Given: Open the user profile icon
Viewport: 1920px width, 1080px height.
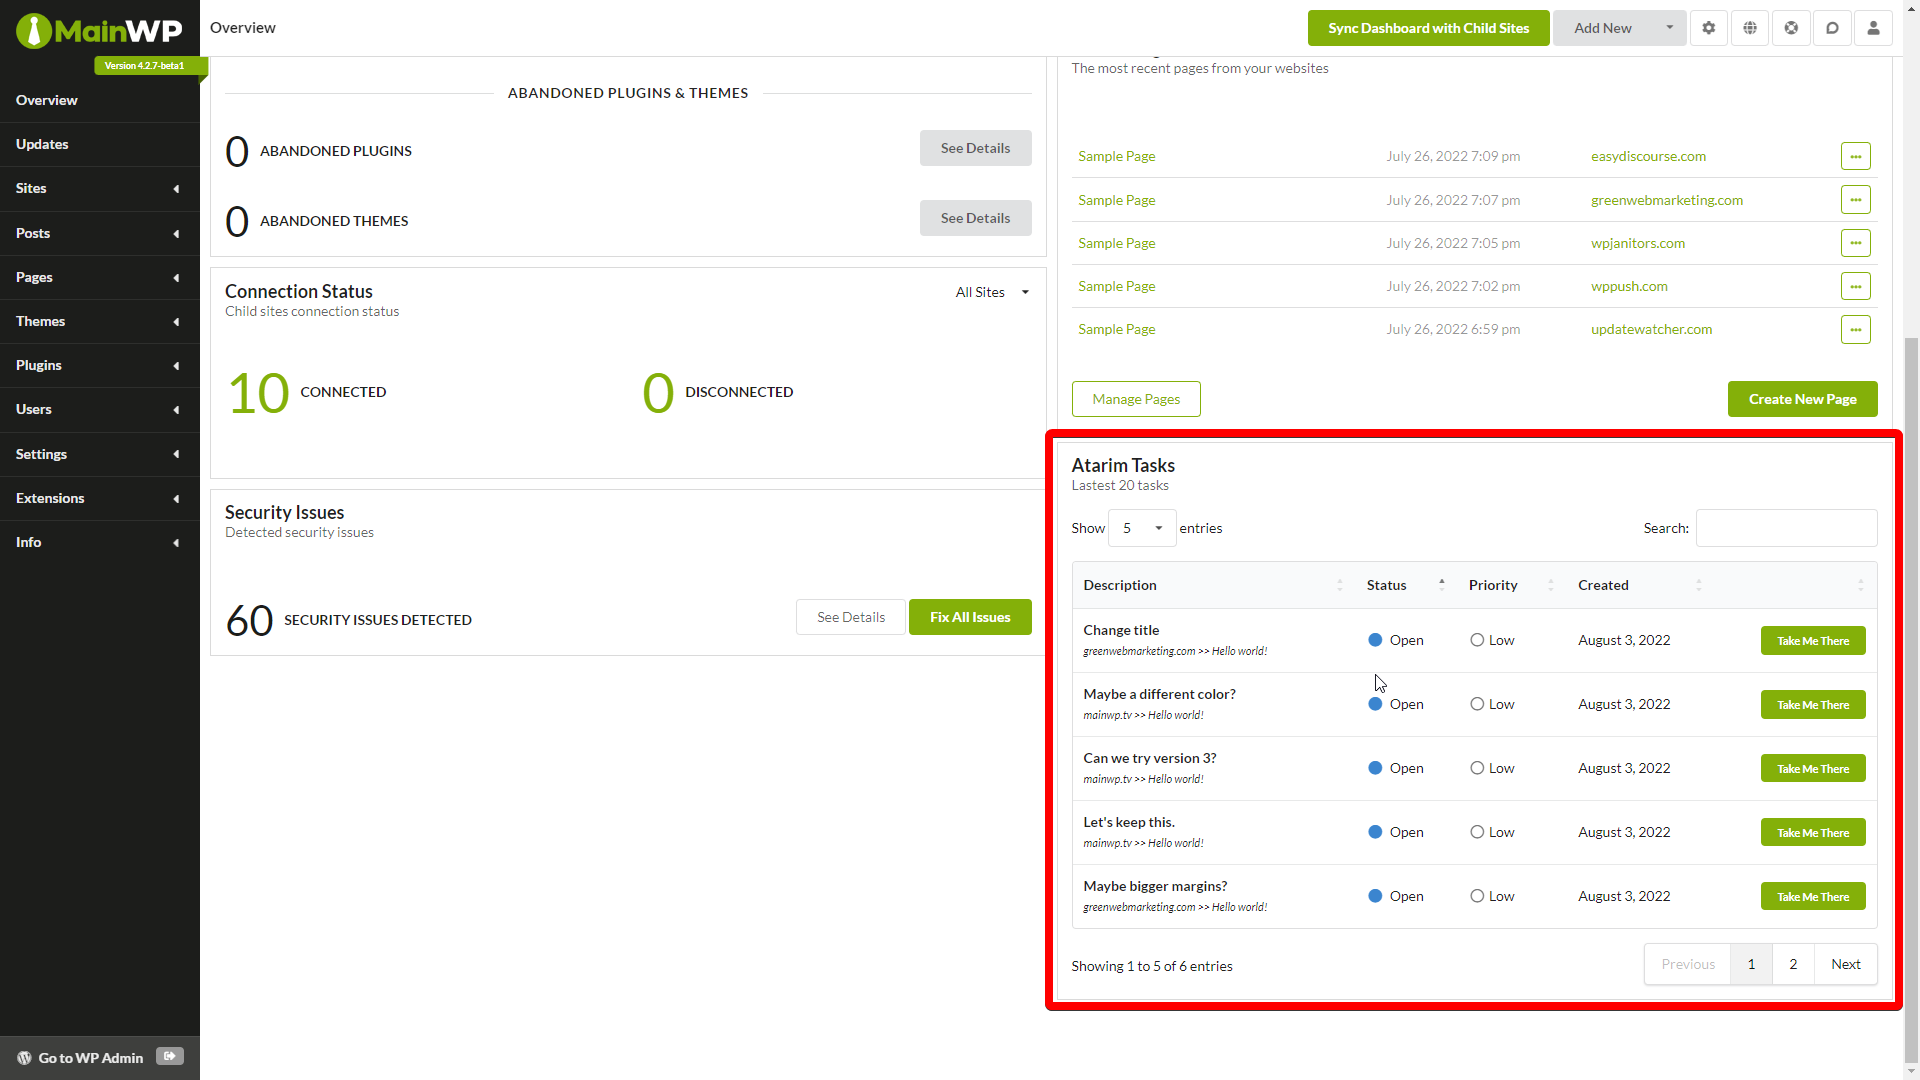Looking at the screenshot, I should click(1873, 28).
